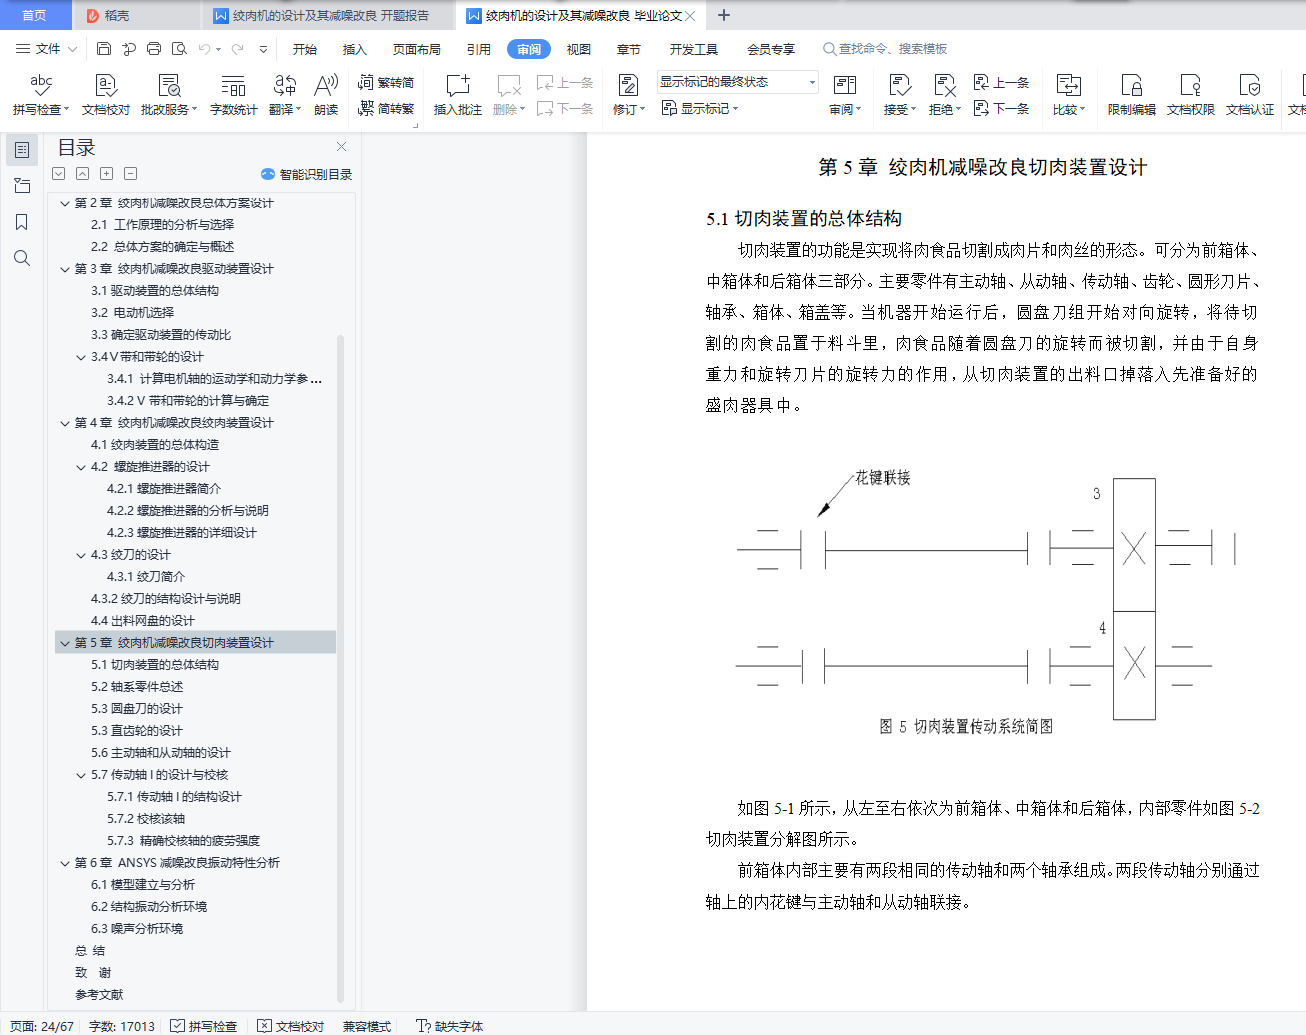Click the save icon in quick access toolbar

click(x=104, y=48)
